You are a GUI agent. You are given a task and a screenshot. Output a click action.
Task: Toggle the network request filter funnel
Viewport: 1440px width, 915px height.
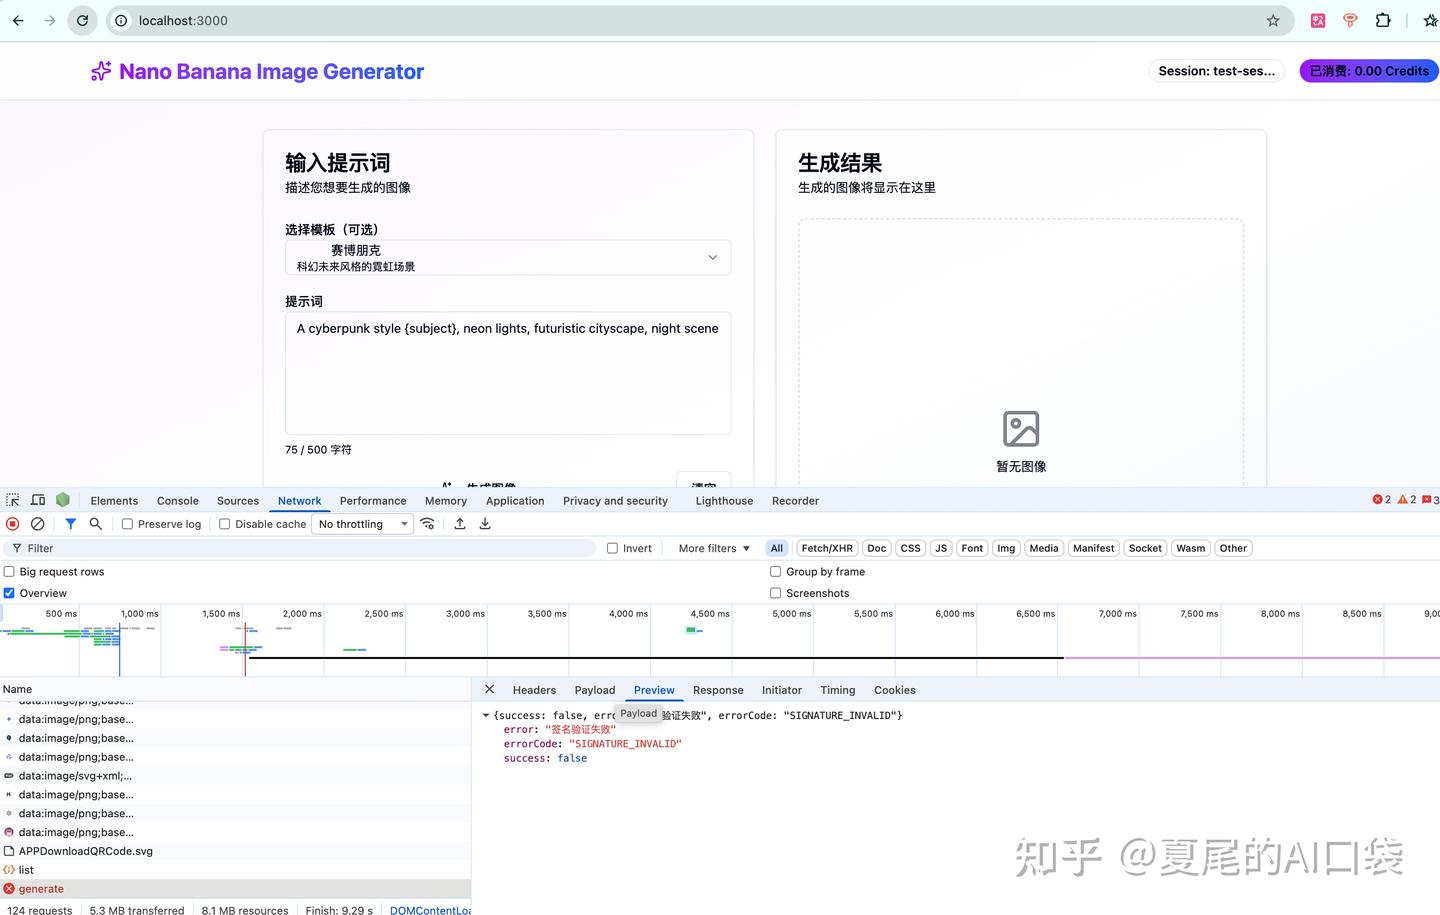(70, 523)
